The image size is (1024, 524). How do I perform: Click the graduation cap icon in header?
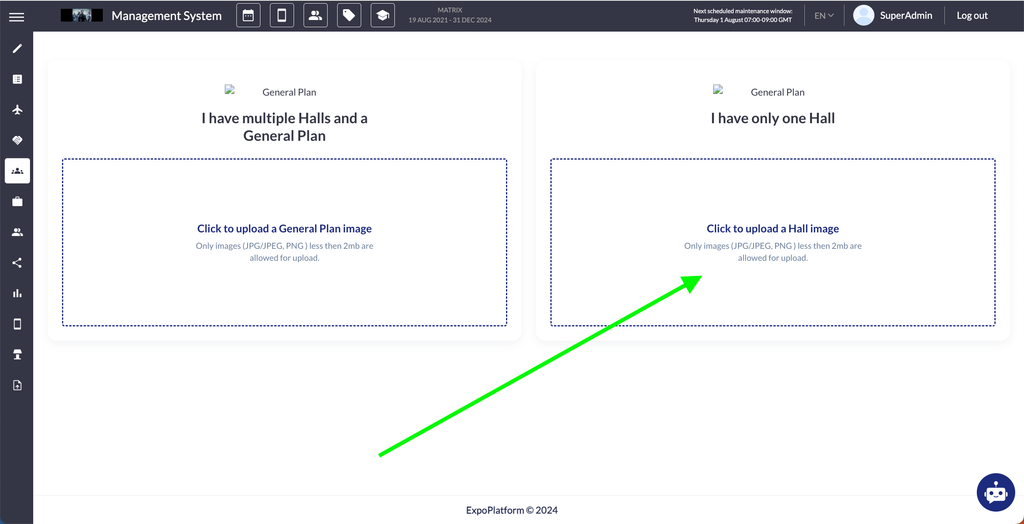[381, 16]
